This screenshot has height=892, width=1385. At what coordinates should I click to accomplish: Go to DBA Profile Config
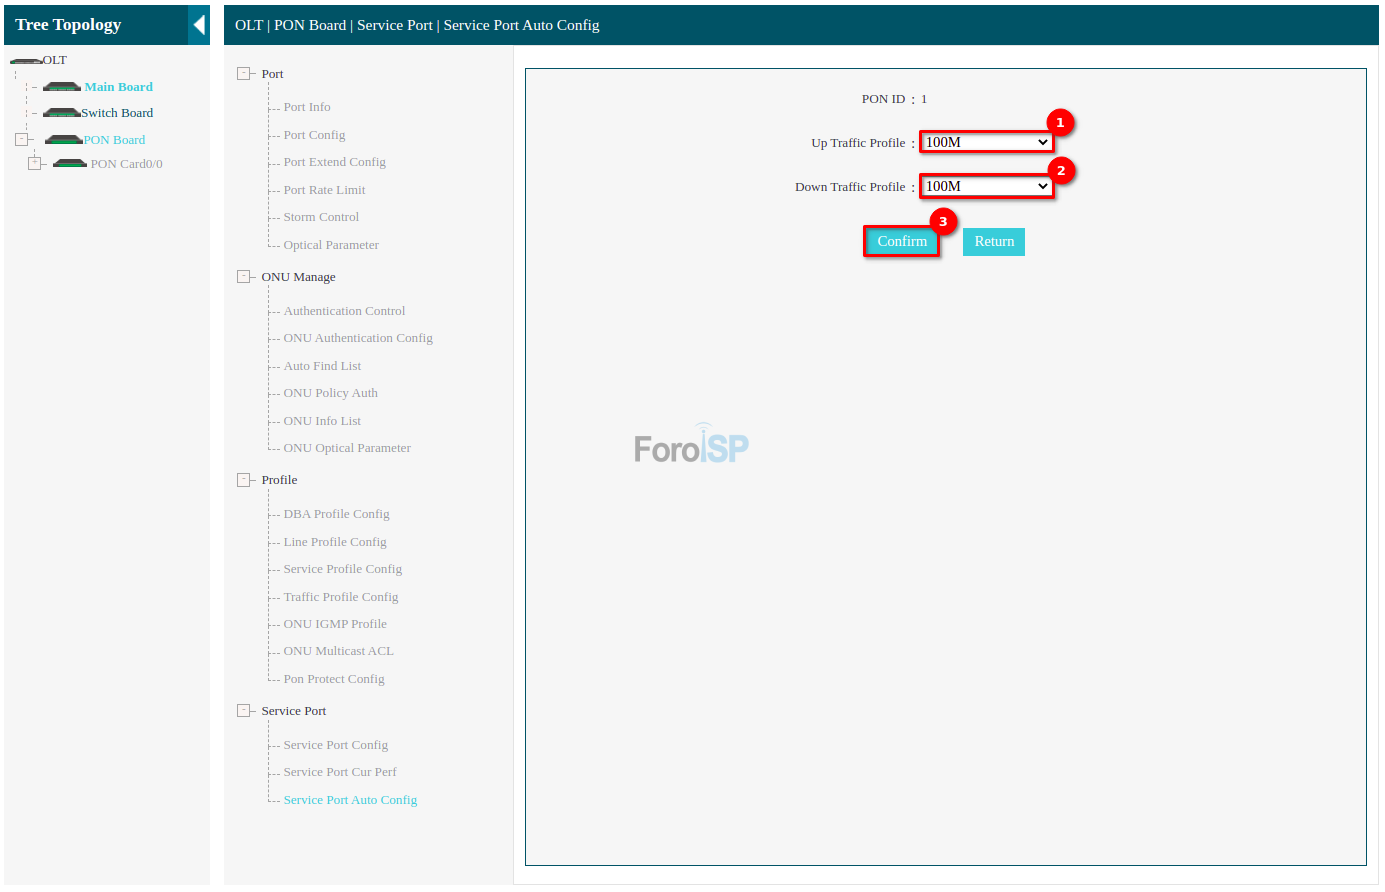pyautogui.click(x=336, y=514)
